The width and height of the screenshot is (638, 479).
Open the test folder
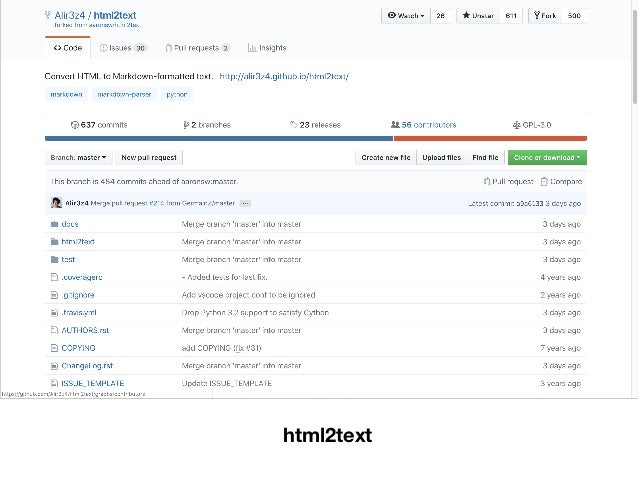coord(68,260)
